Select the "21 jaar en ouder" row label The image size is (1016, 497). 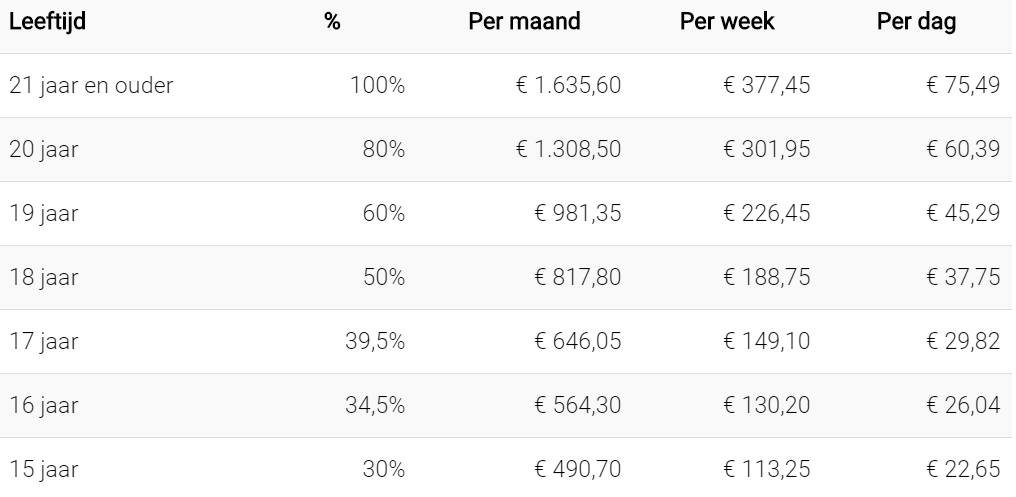(91, 86)
